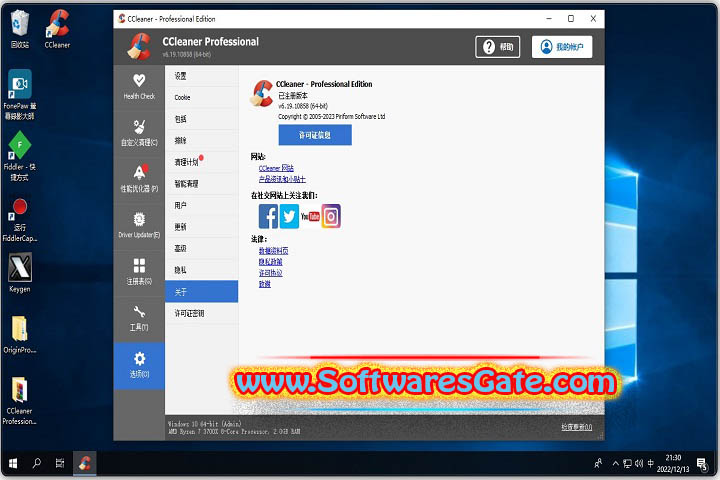Select the Options (选项) gear section
The width and height of the screenshot is (720, 480).
pyautogui.click(x=139, y=366)
